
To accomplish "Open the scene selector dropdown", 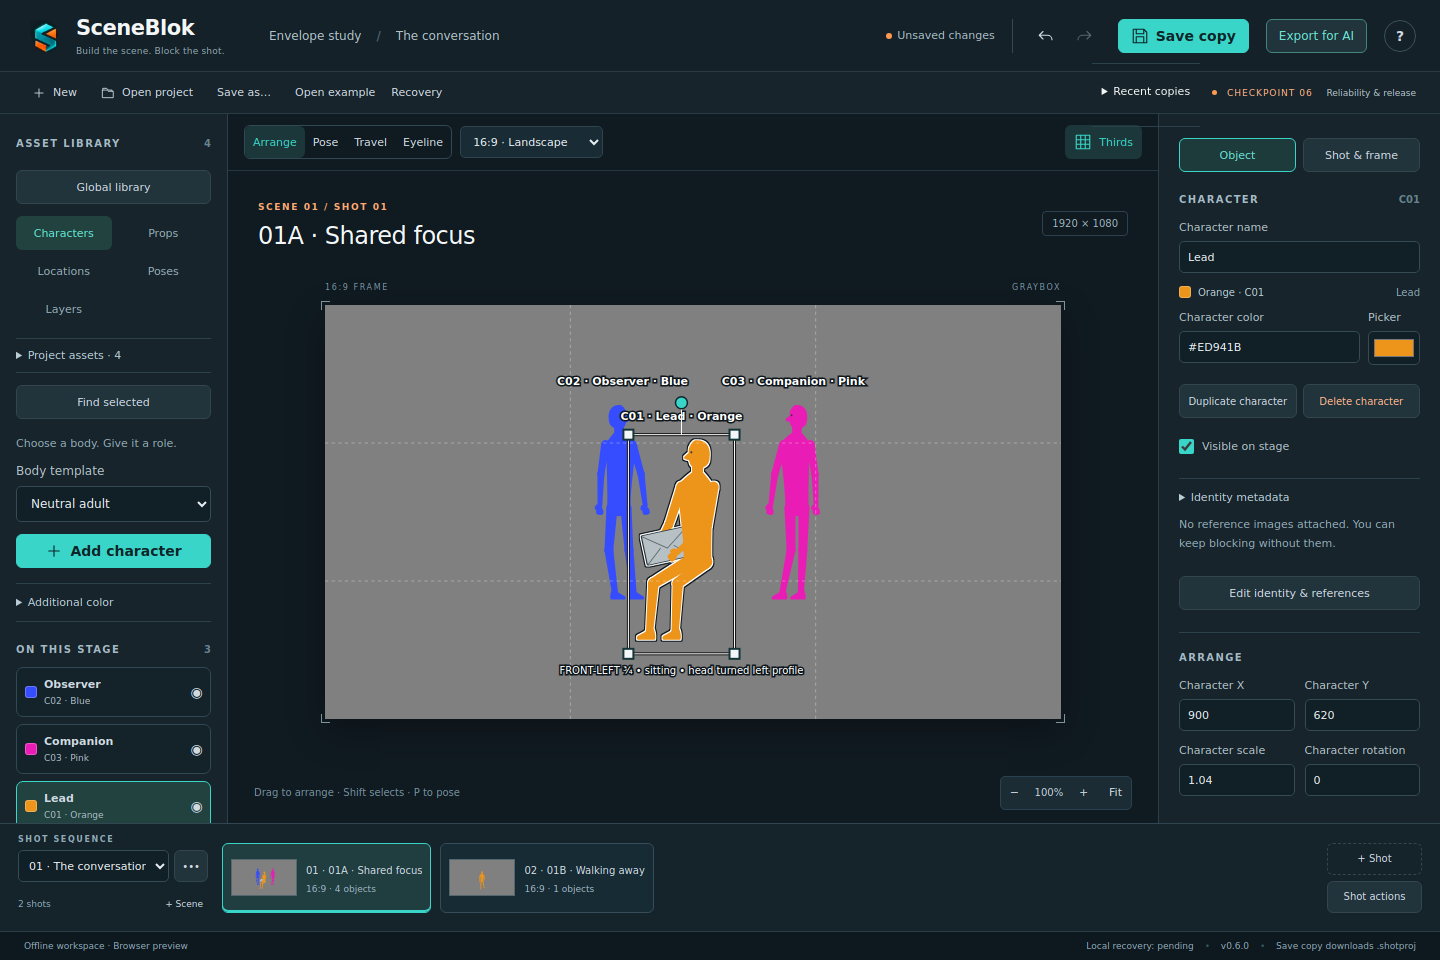I will coord(93,866).
